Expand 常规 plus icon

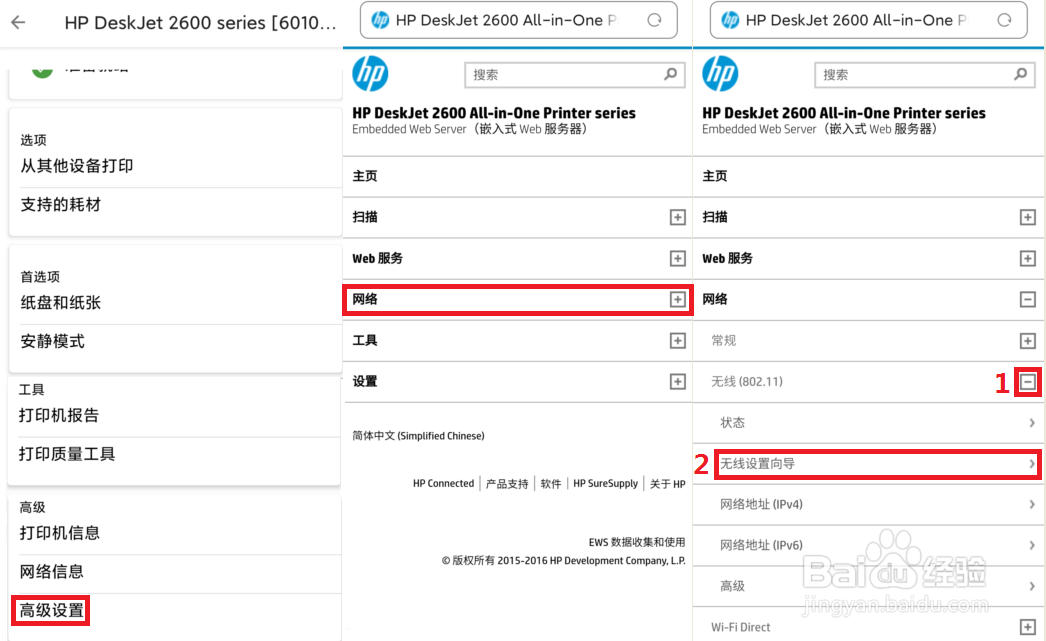click(1027, 341)
